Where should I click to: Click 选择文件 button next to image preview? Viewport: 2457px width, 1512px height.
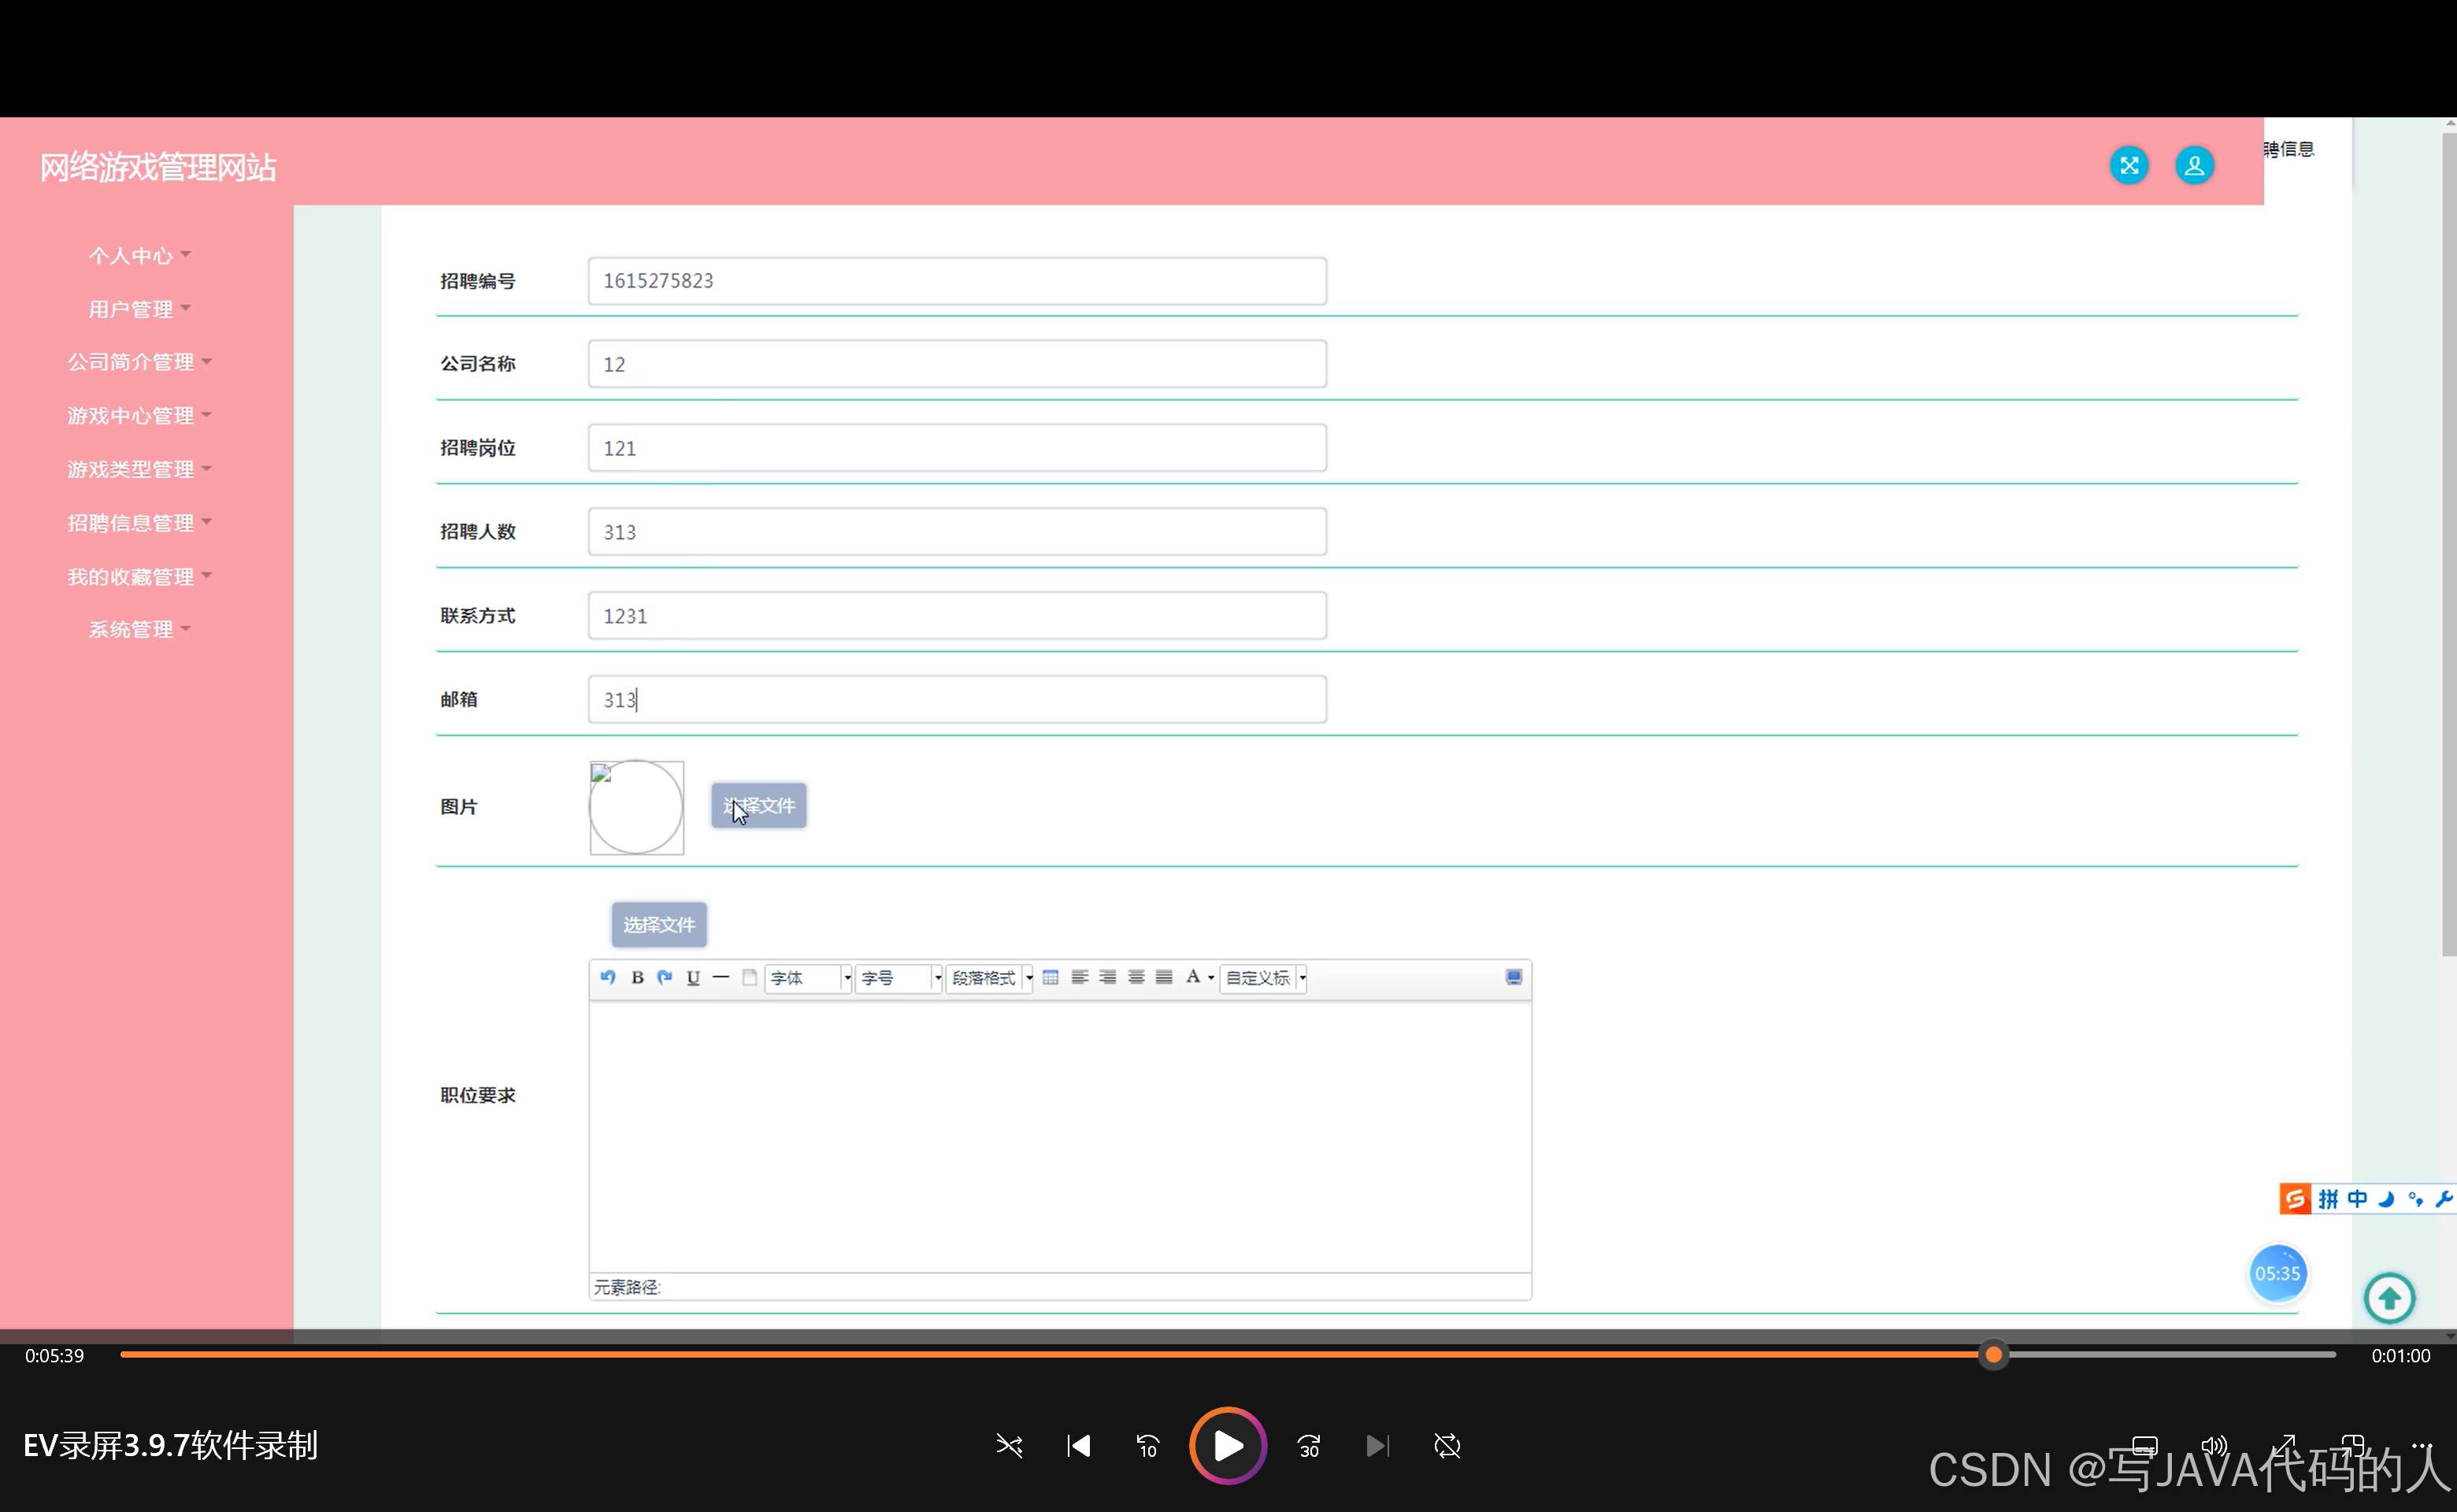759,806
